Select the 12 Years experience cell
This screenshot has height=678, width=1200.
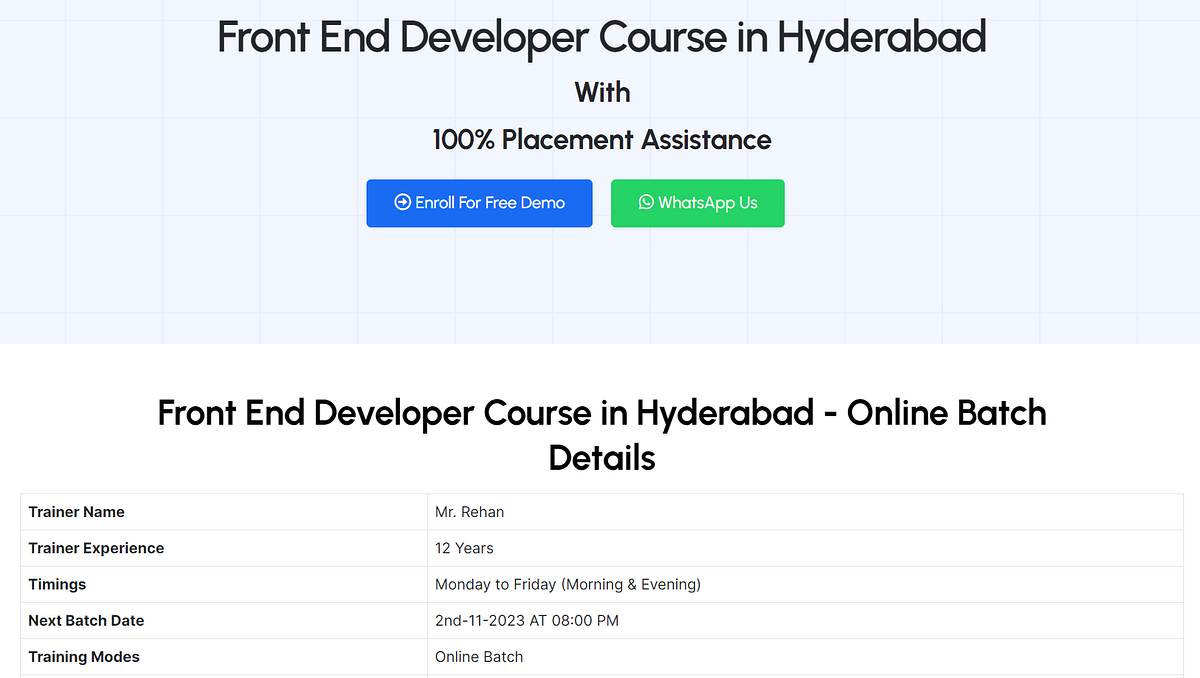(x=464, y=548)
